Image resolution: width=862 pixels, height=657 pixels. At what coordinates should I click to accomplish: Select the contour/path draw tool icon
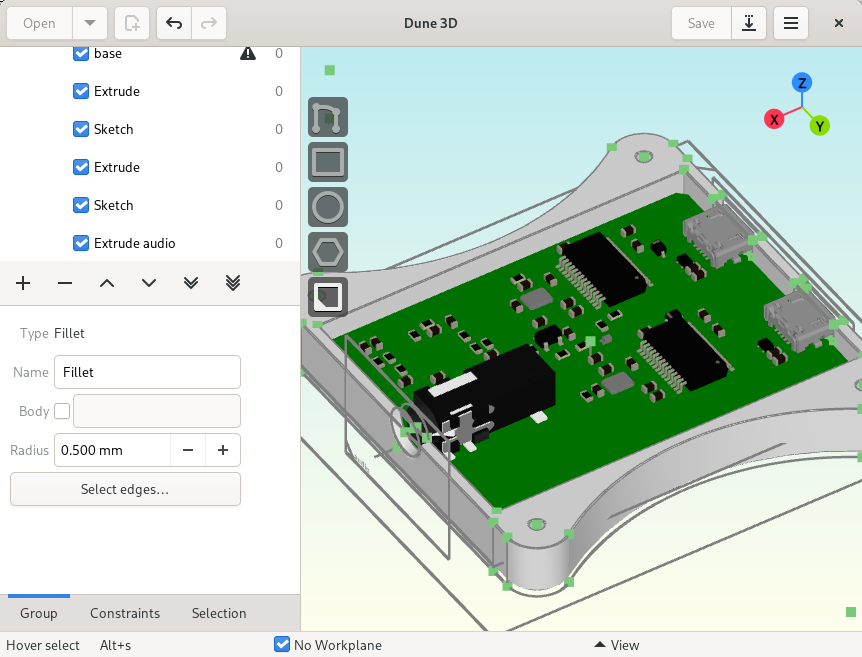pos(328,117)
